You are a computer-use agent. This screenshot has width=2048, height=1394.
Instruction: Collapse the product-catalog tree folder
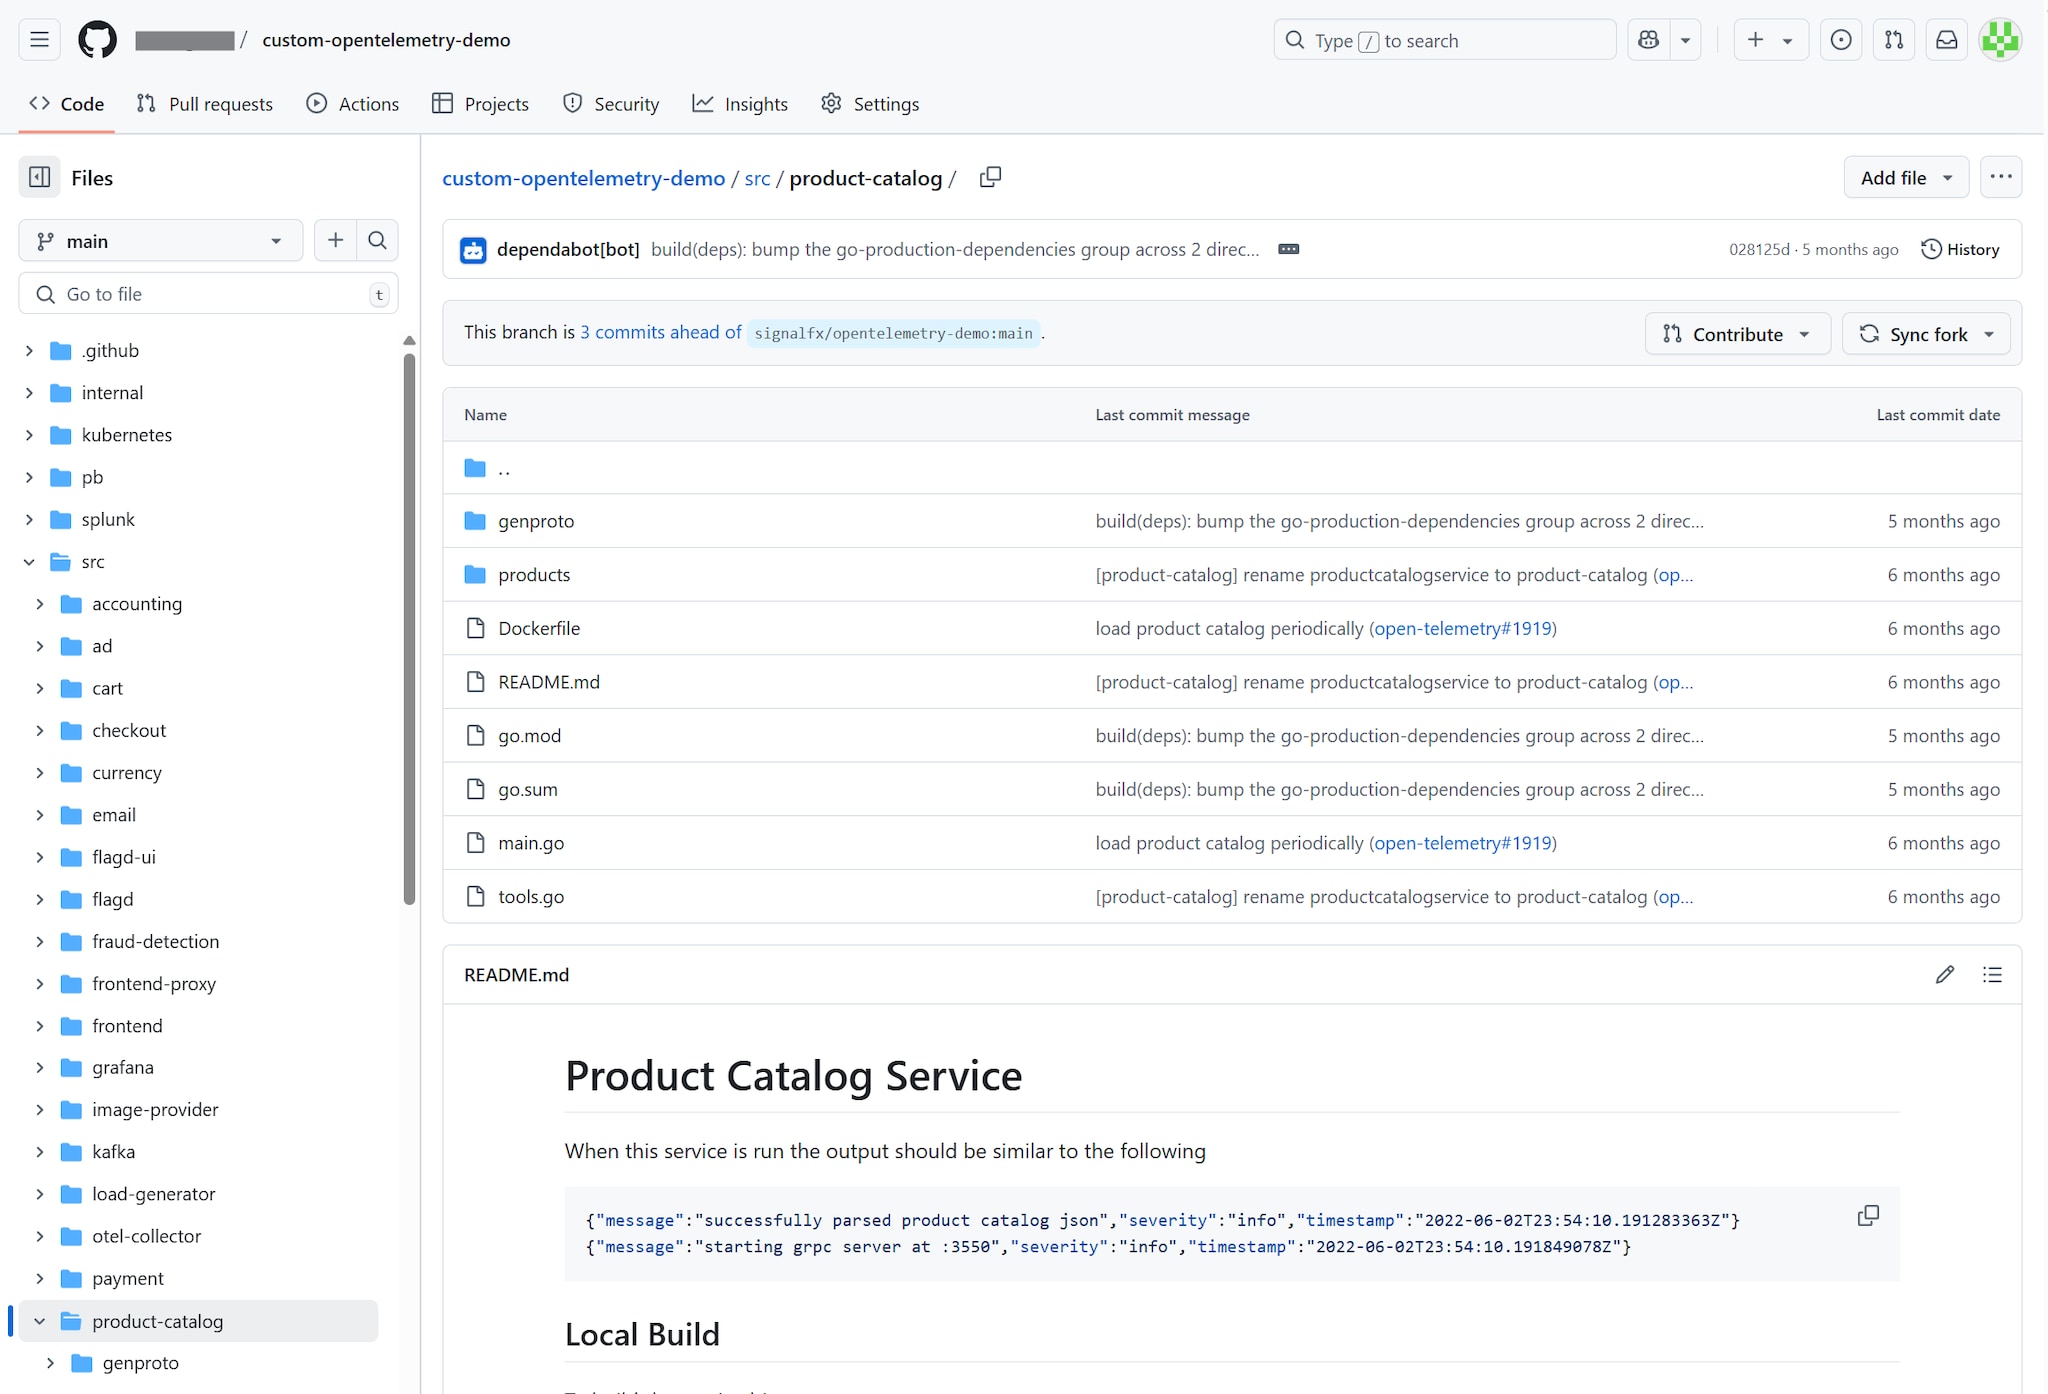(40, 1322)
